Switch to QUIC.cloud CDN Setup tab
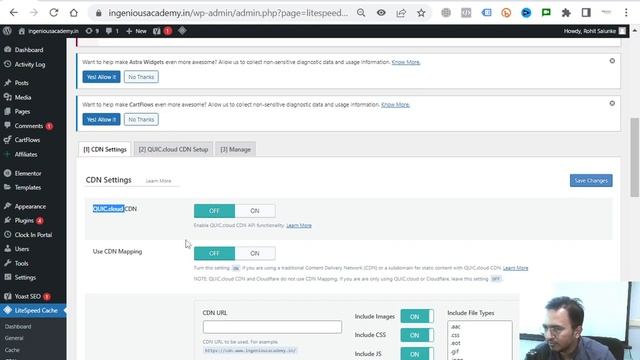 pyautogui.click(x=173, y=149)
